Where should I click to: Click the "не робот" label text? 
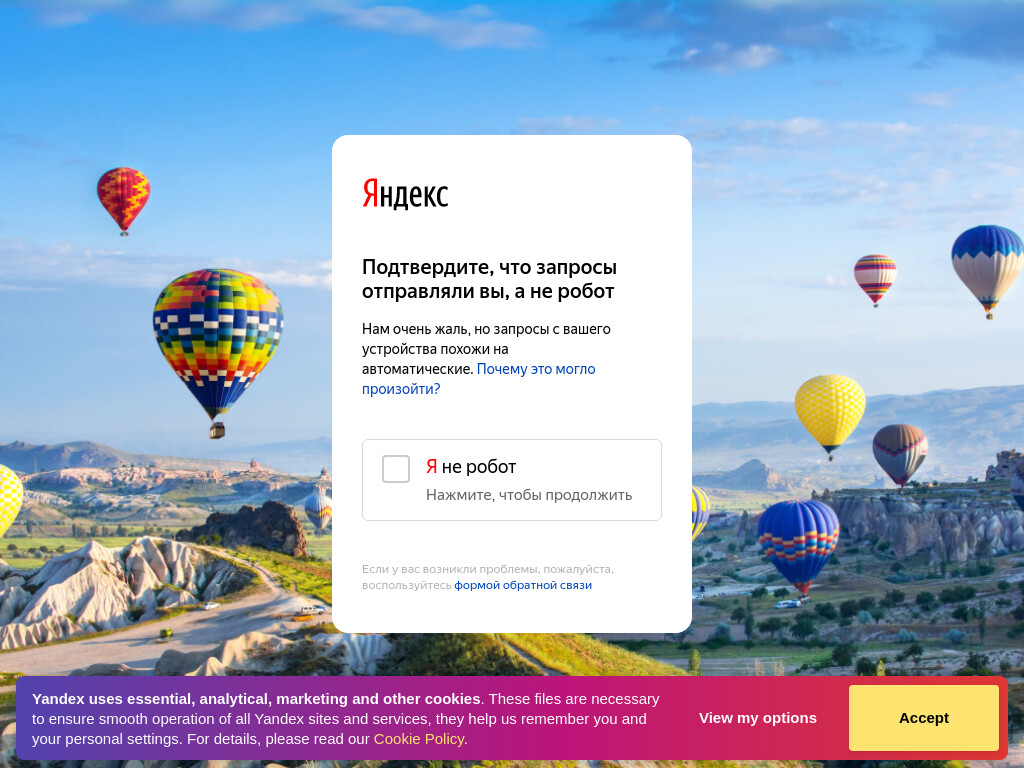coord(479,467)
